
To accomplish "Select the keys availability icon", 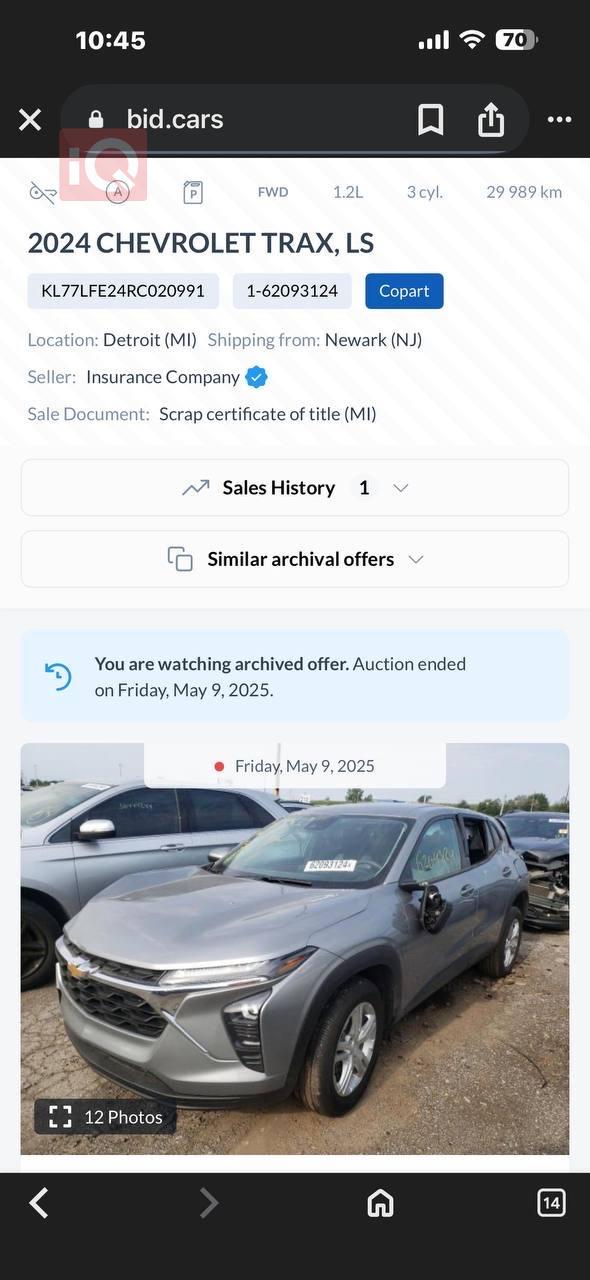I will pos(42,192).
